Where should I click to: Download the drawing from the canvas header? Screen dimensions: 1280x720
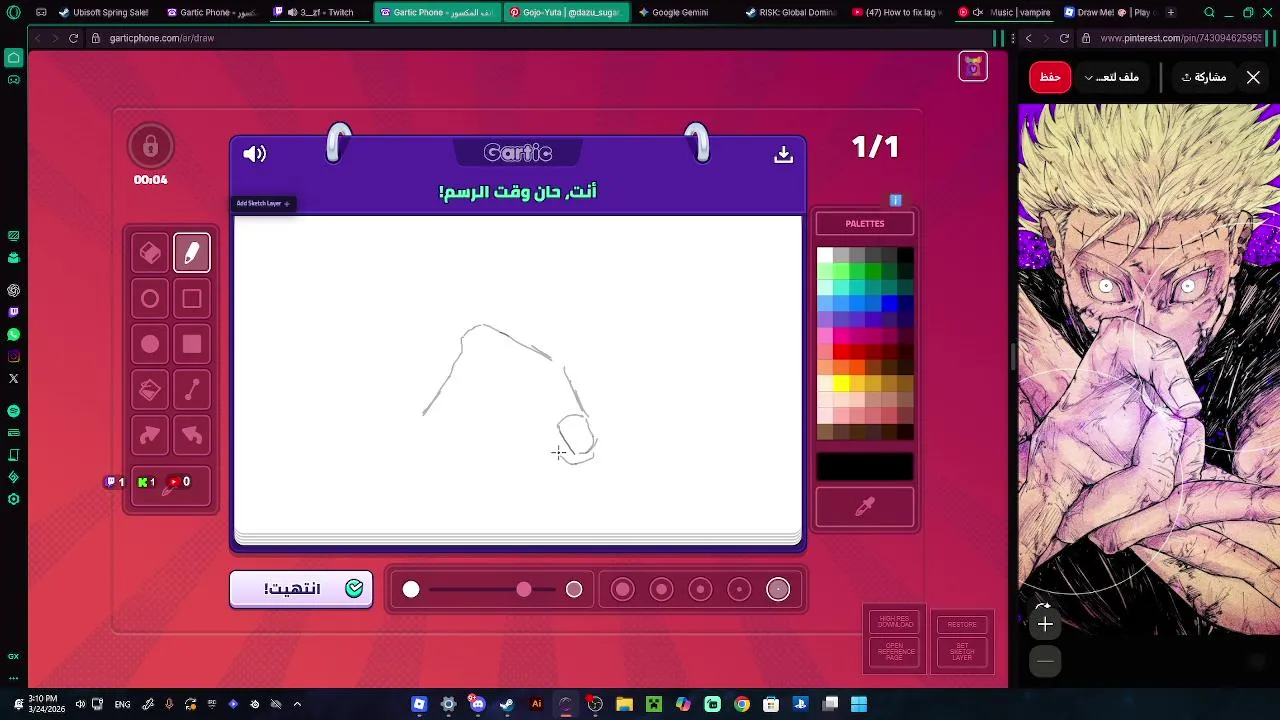(x=783, y=154)
